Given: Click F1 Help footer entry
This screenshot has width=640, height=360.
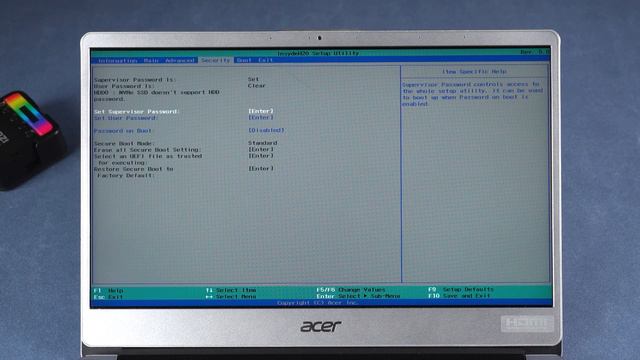Looking at the screenshot, I should (x=108, y=291).
